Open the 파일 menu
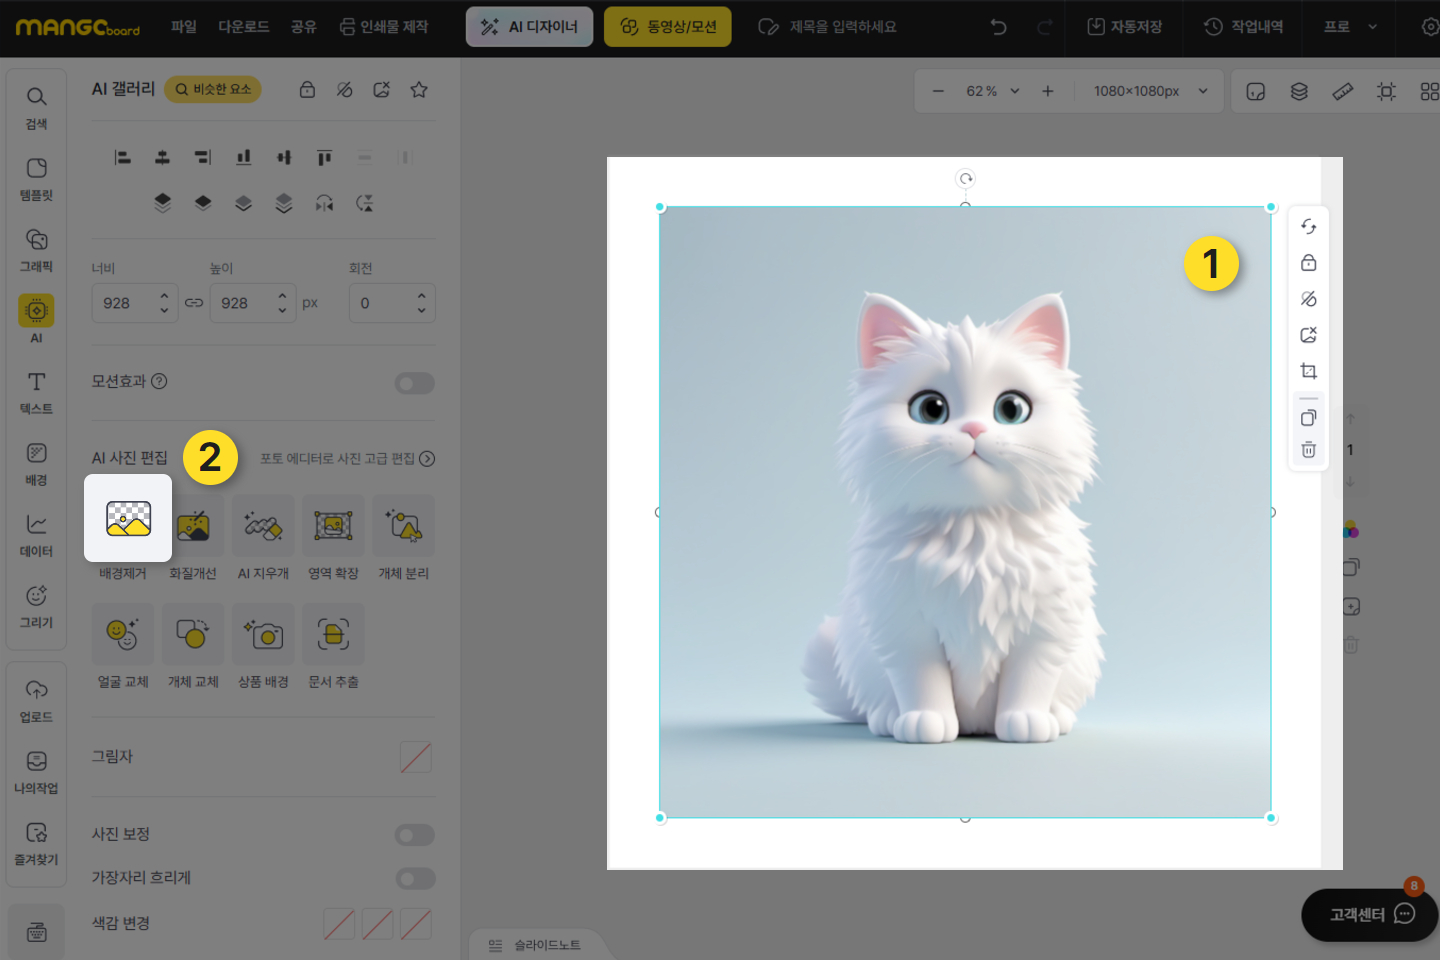The image size is (1440, 960). 184,27
